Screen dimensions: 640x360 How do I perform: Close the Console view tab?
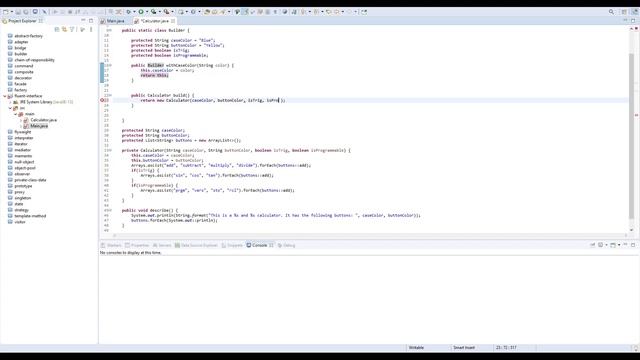pyautogui.click(x=271, y=245)
